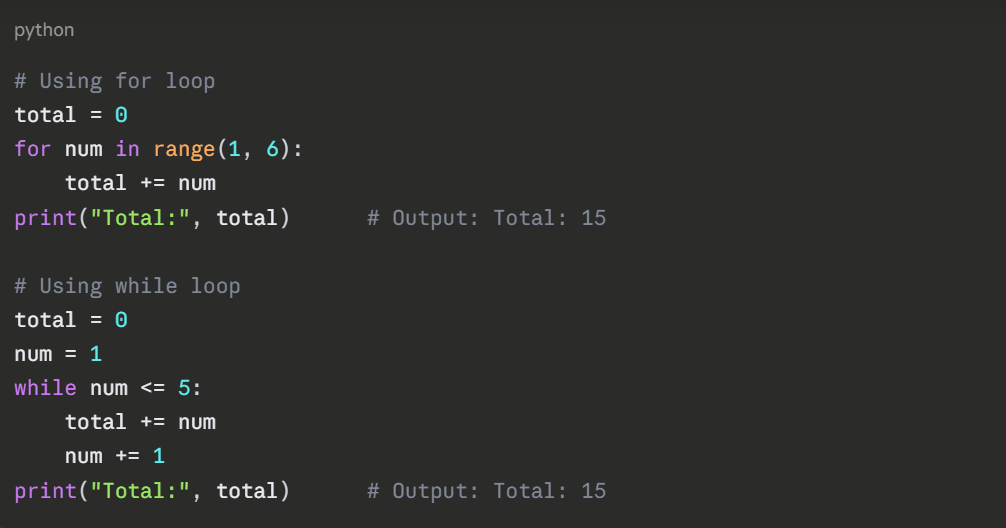This screenshot has height=528, width=1006.
Task: Click the purple "while" keyword
Action: [x=45, y=388]
